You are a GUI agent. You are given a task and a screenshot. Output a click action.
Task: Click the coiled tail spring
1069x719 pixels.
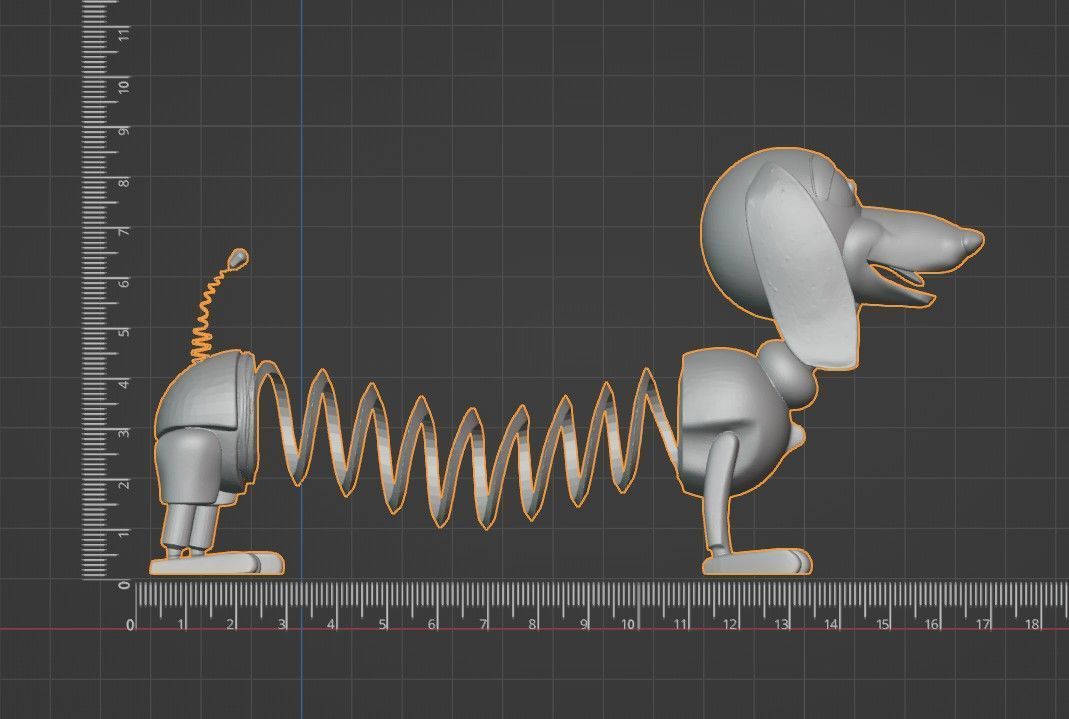[206, 317]
